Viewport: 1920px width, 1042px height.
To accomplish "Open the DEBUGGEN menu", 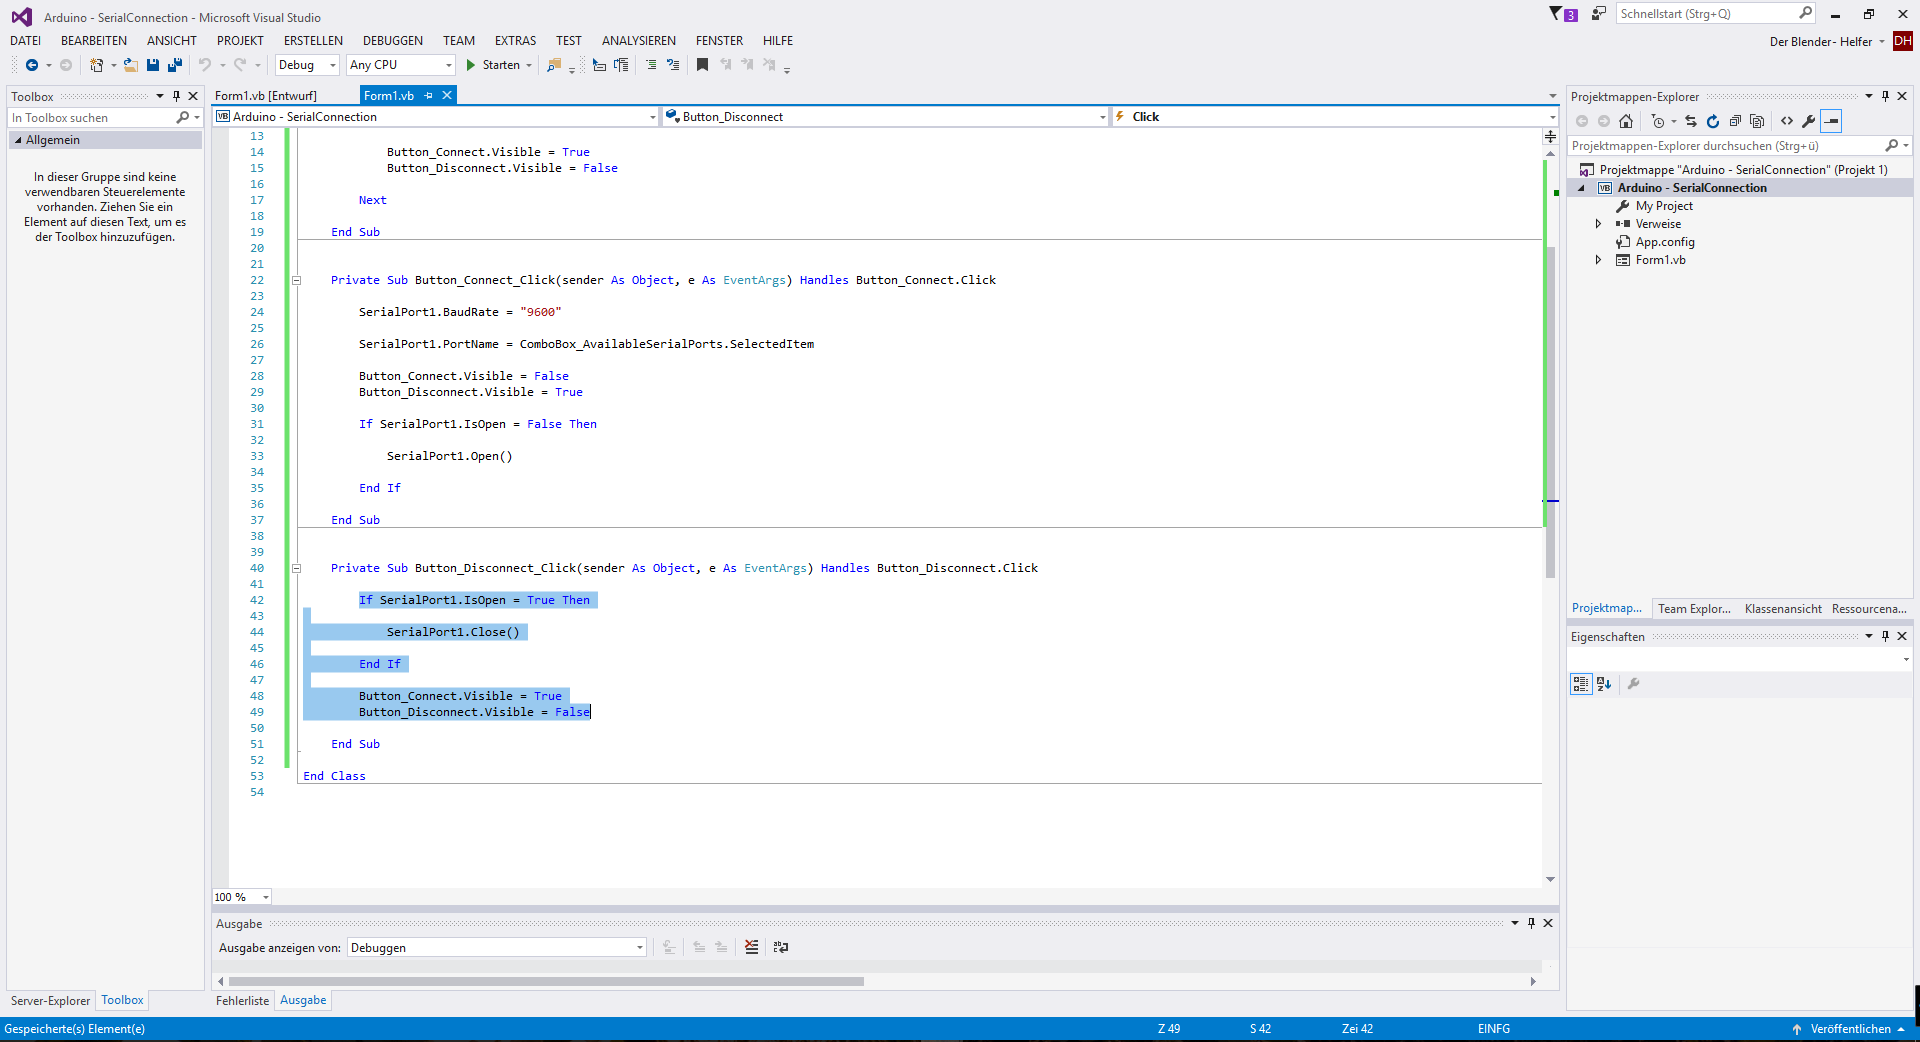I will 392,40.
